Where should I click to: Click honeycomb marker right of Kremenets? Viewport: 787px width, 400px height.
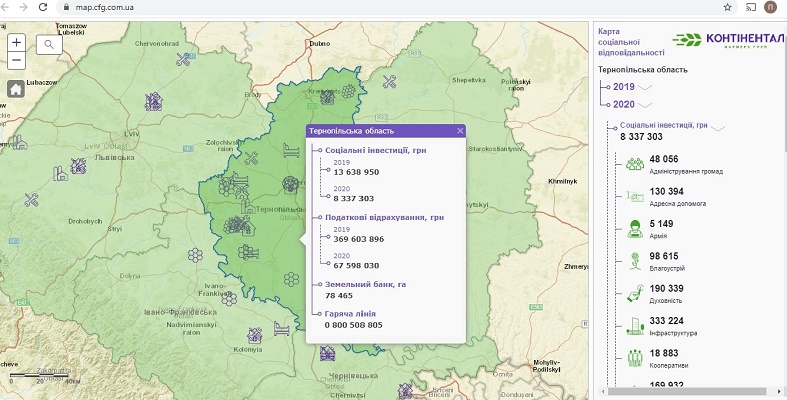coord(348,91)
